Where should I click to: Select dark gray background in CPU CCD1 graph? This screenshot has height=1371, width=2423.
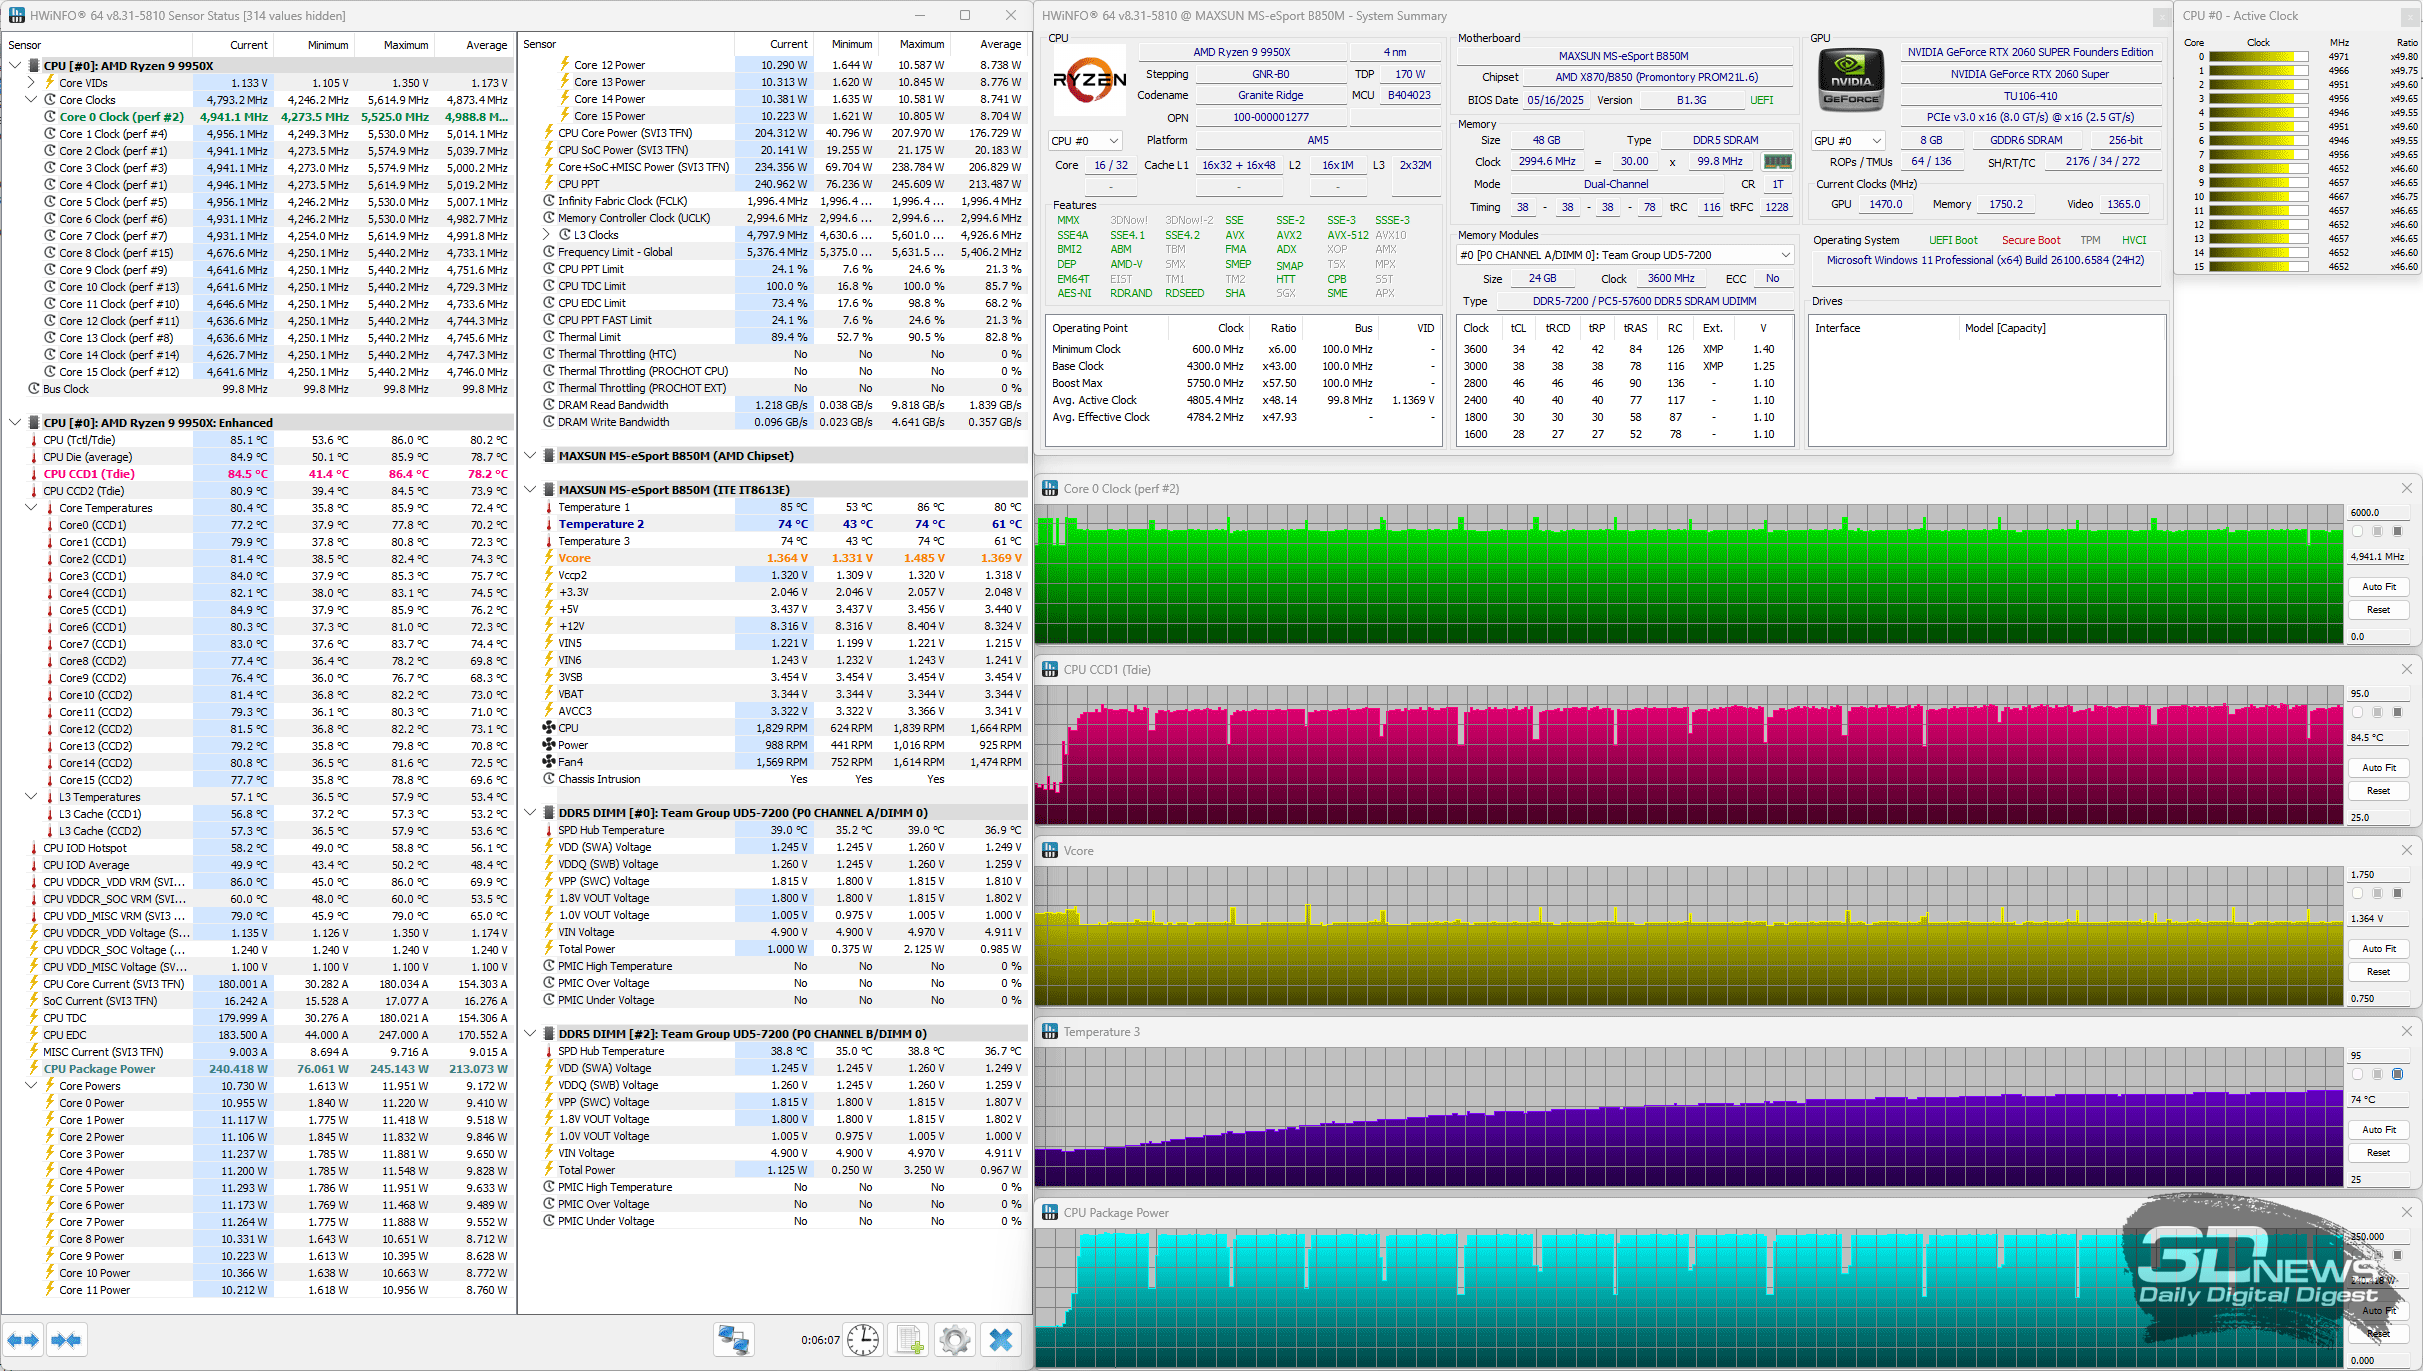coord(2397,712)
